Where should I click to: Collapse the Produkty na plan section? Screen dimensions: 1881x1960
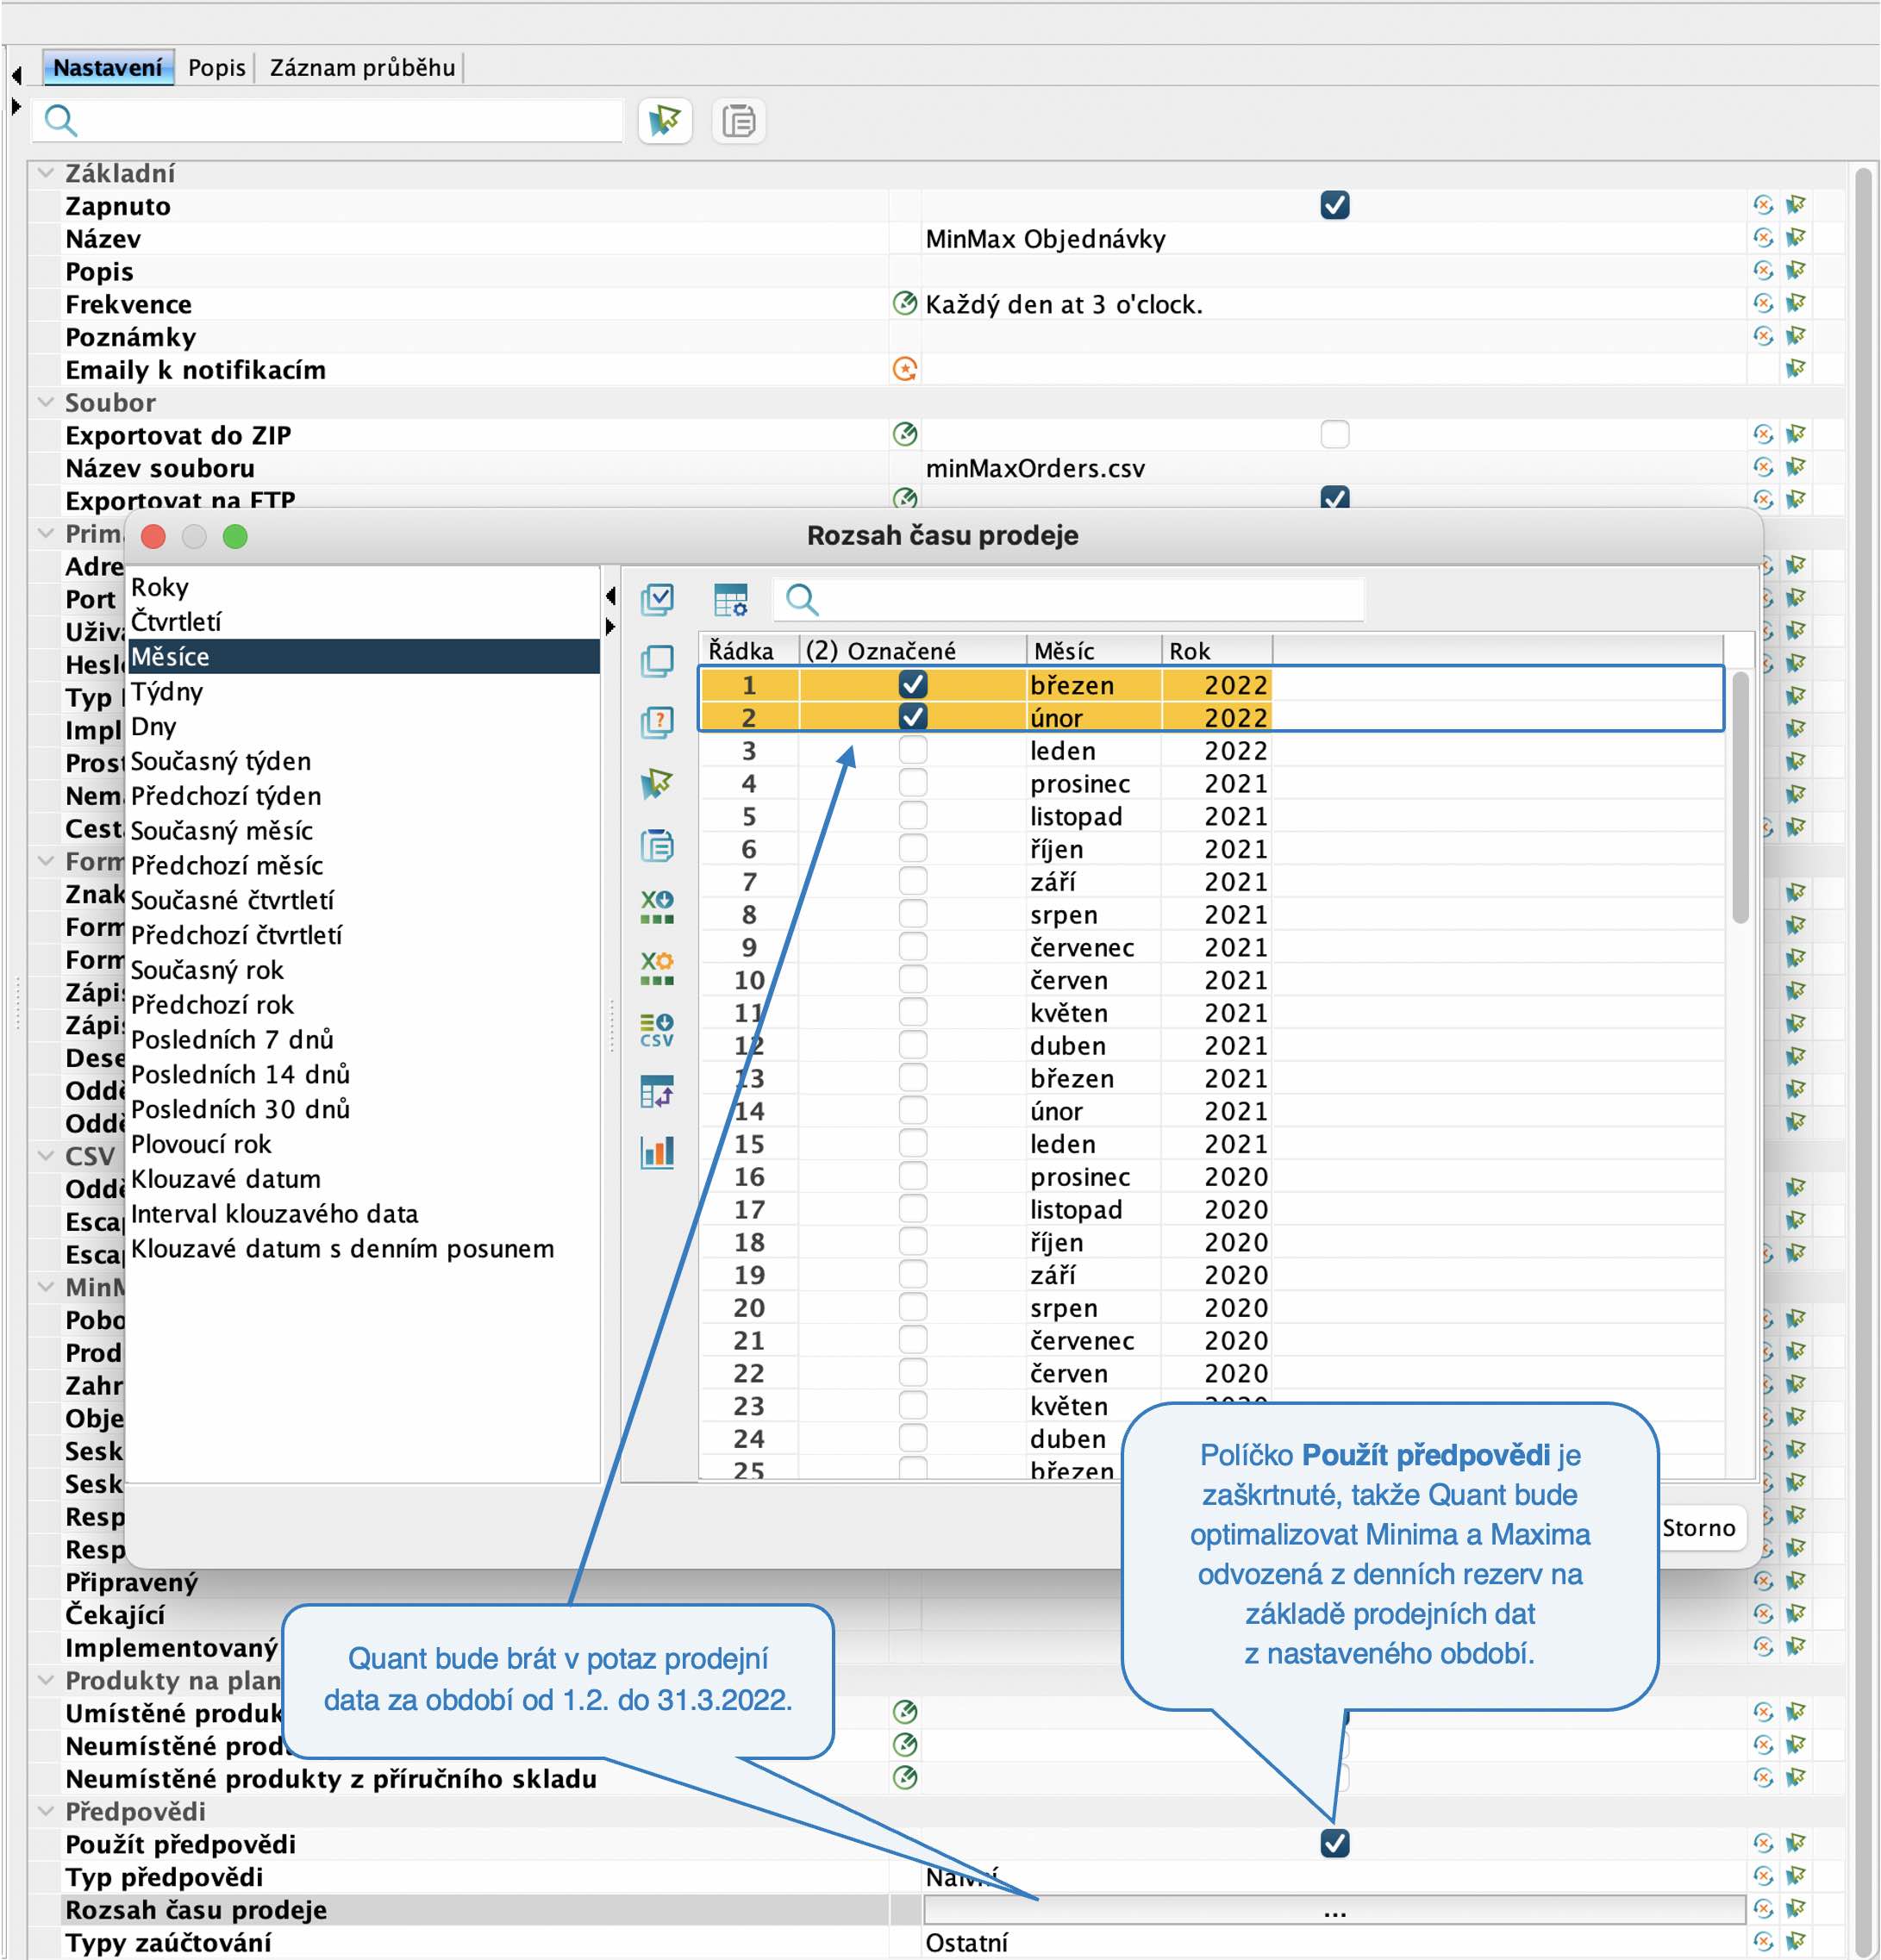pyautogui.click(x=45, y=1680)
